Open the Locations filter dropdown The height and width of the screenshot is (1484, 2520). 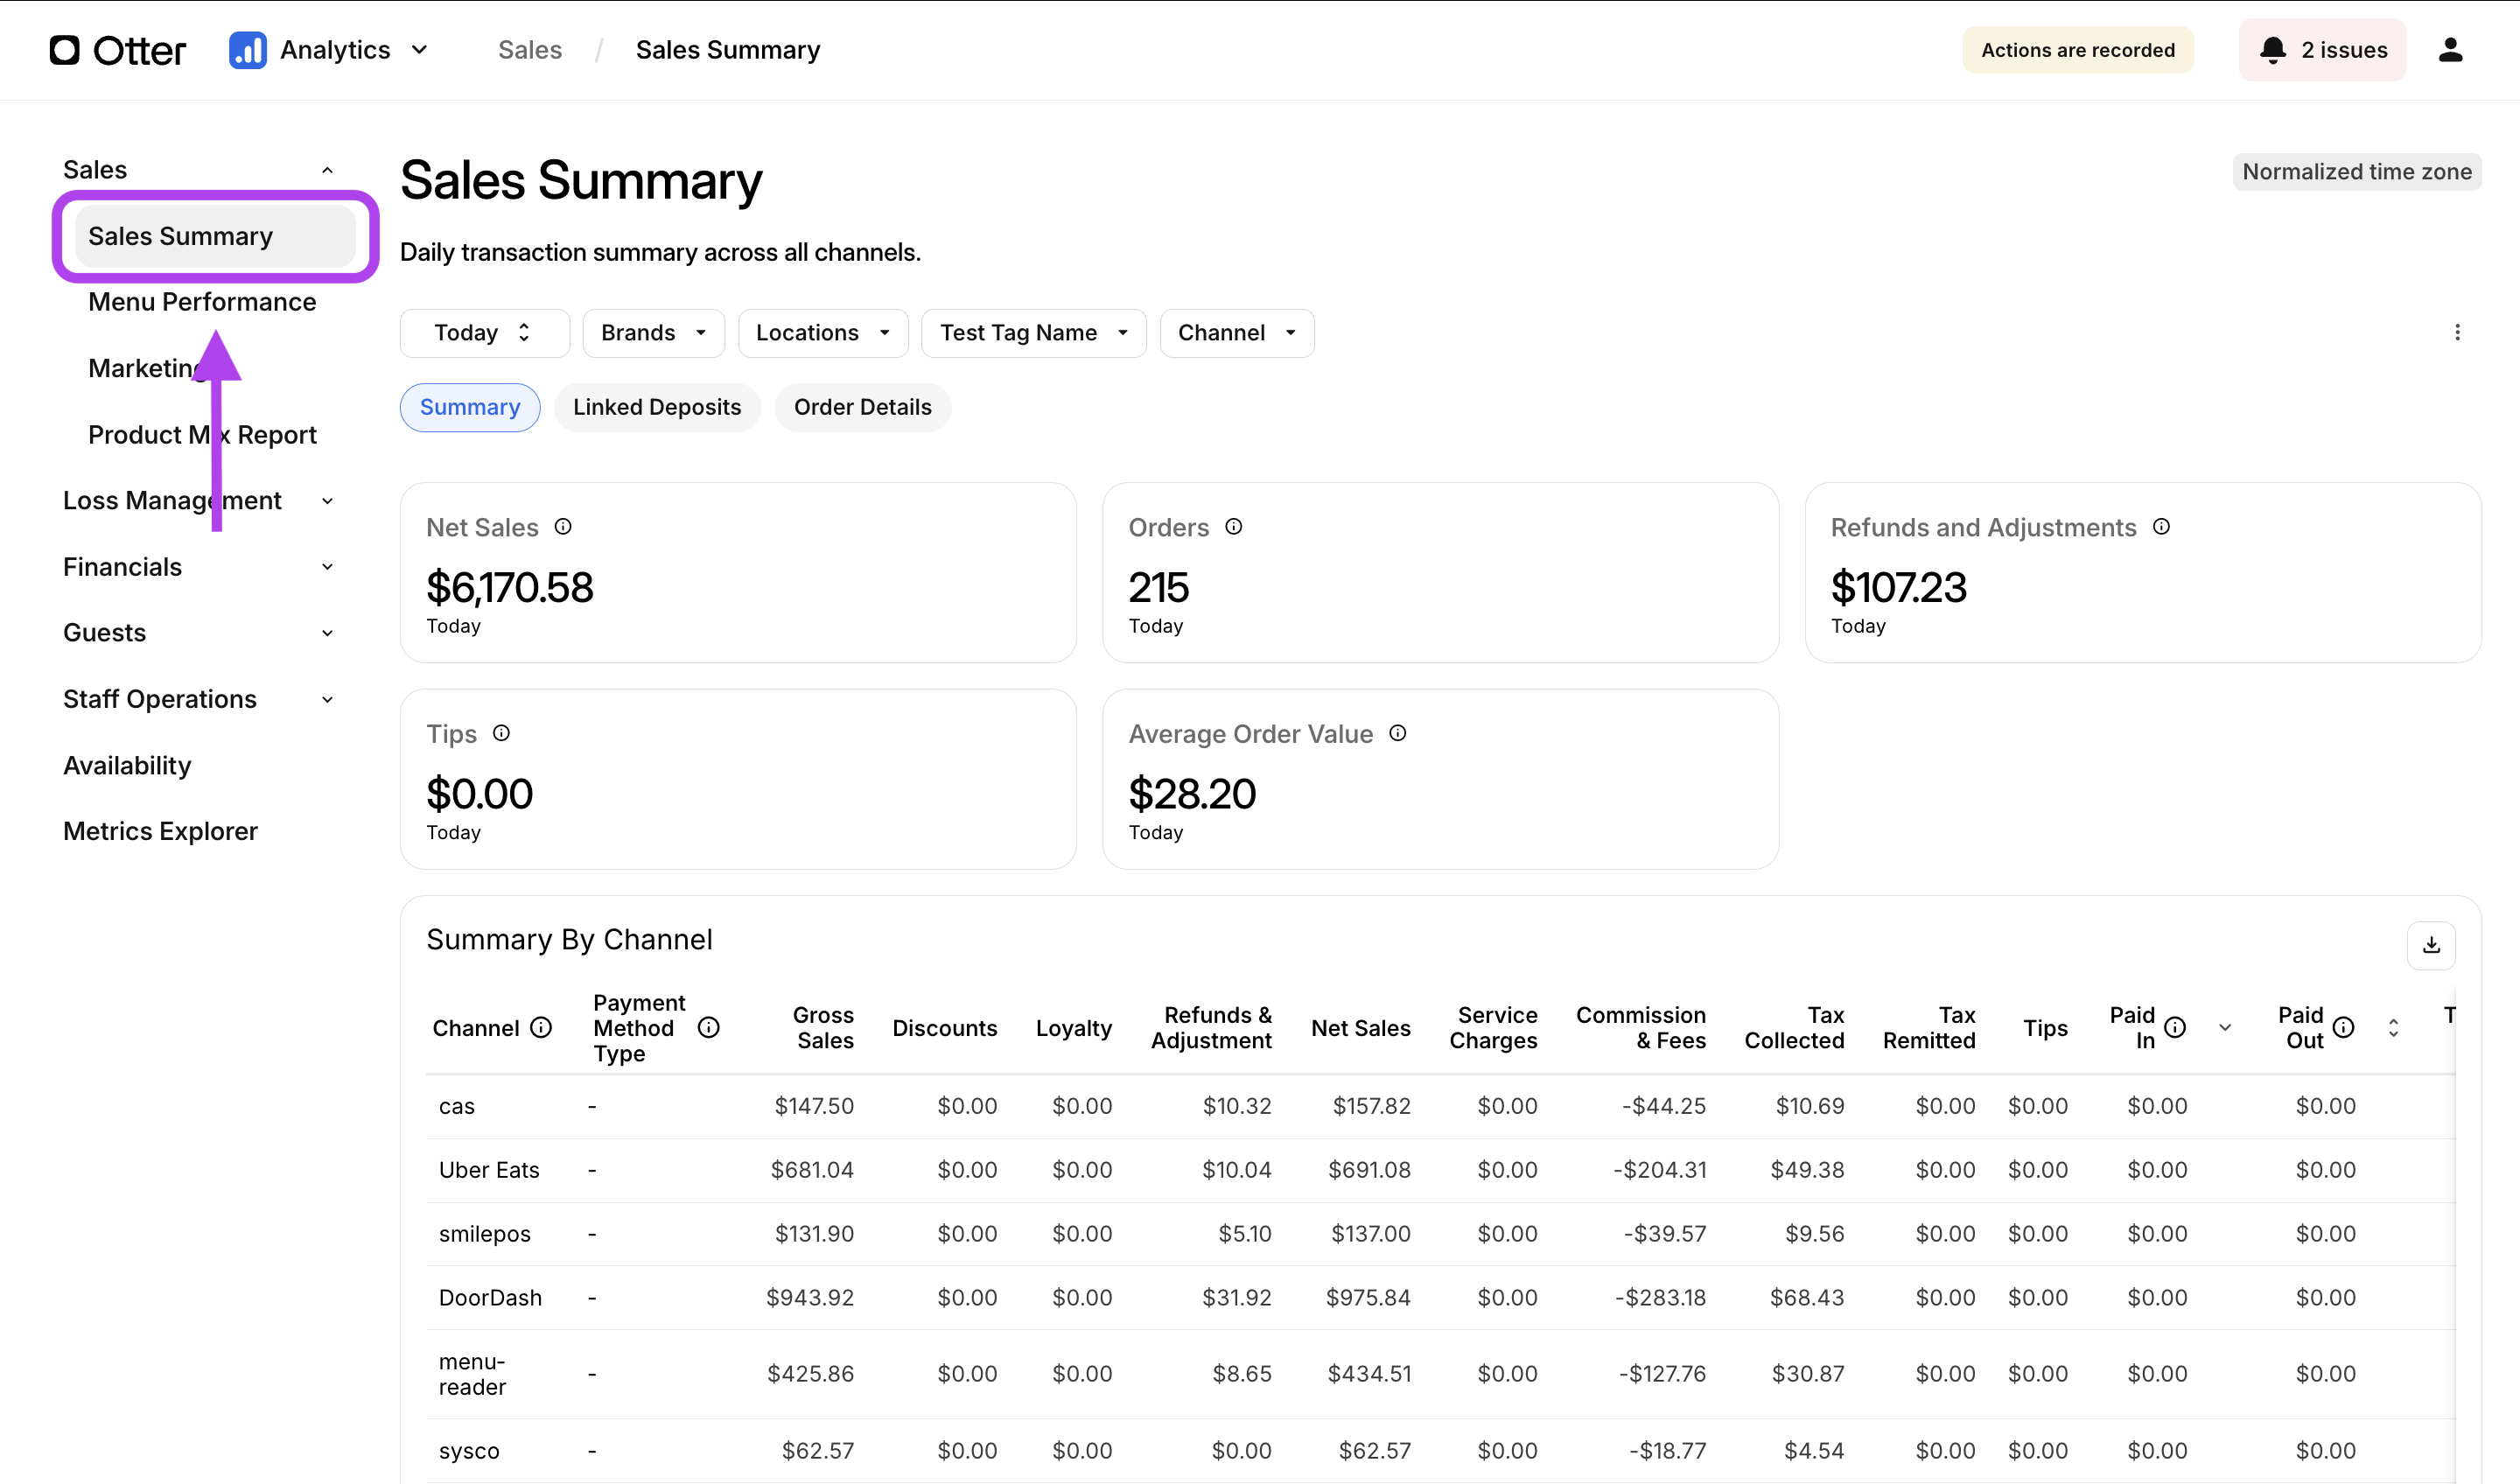pos(822,332)
